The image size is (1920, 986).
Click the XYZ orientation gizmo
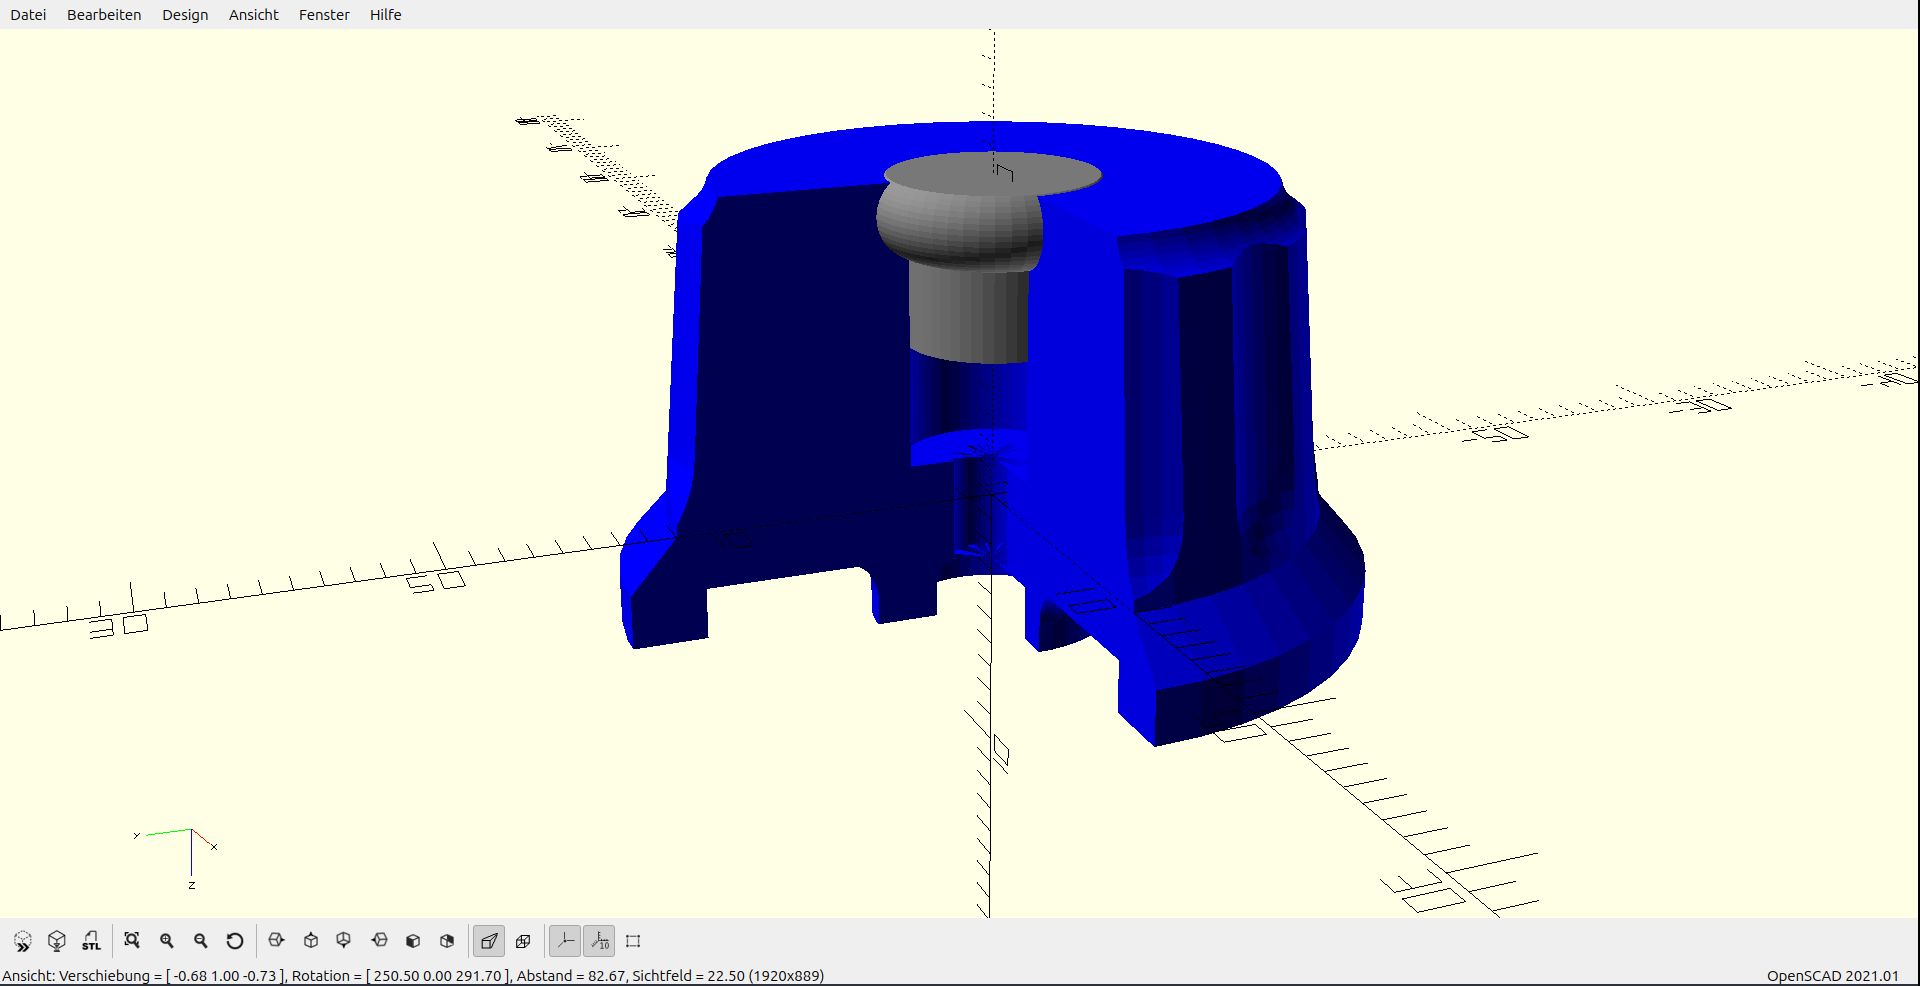coord(177,858)
